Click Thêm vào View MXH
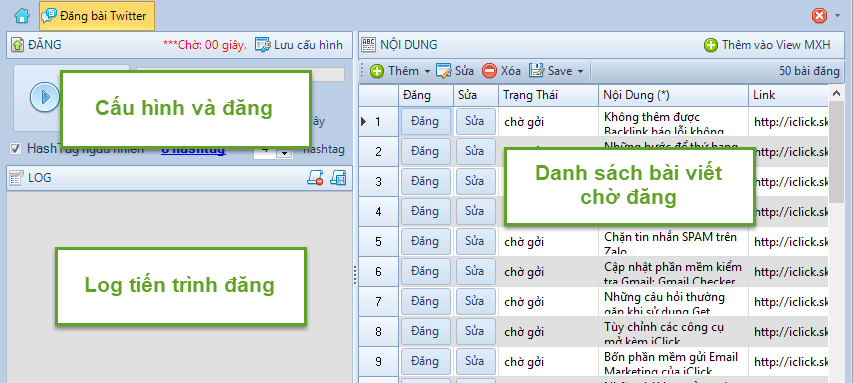 [x=768, y=45]
